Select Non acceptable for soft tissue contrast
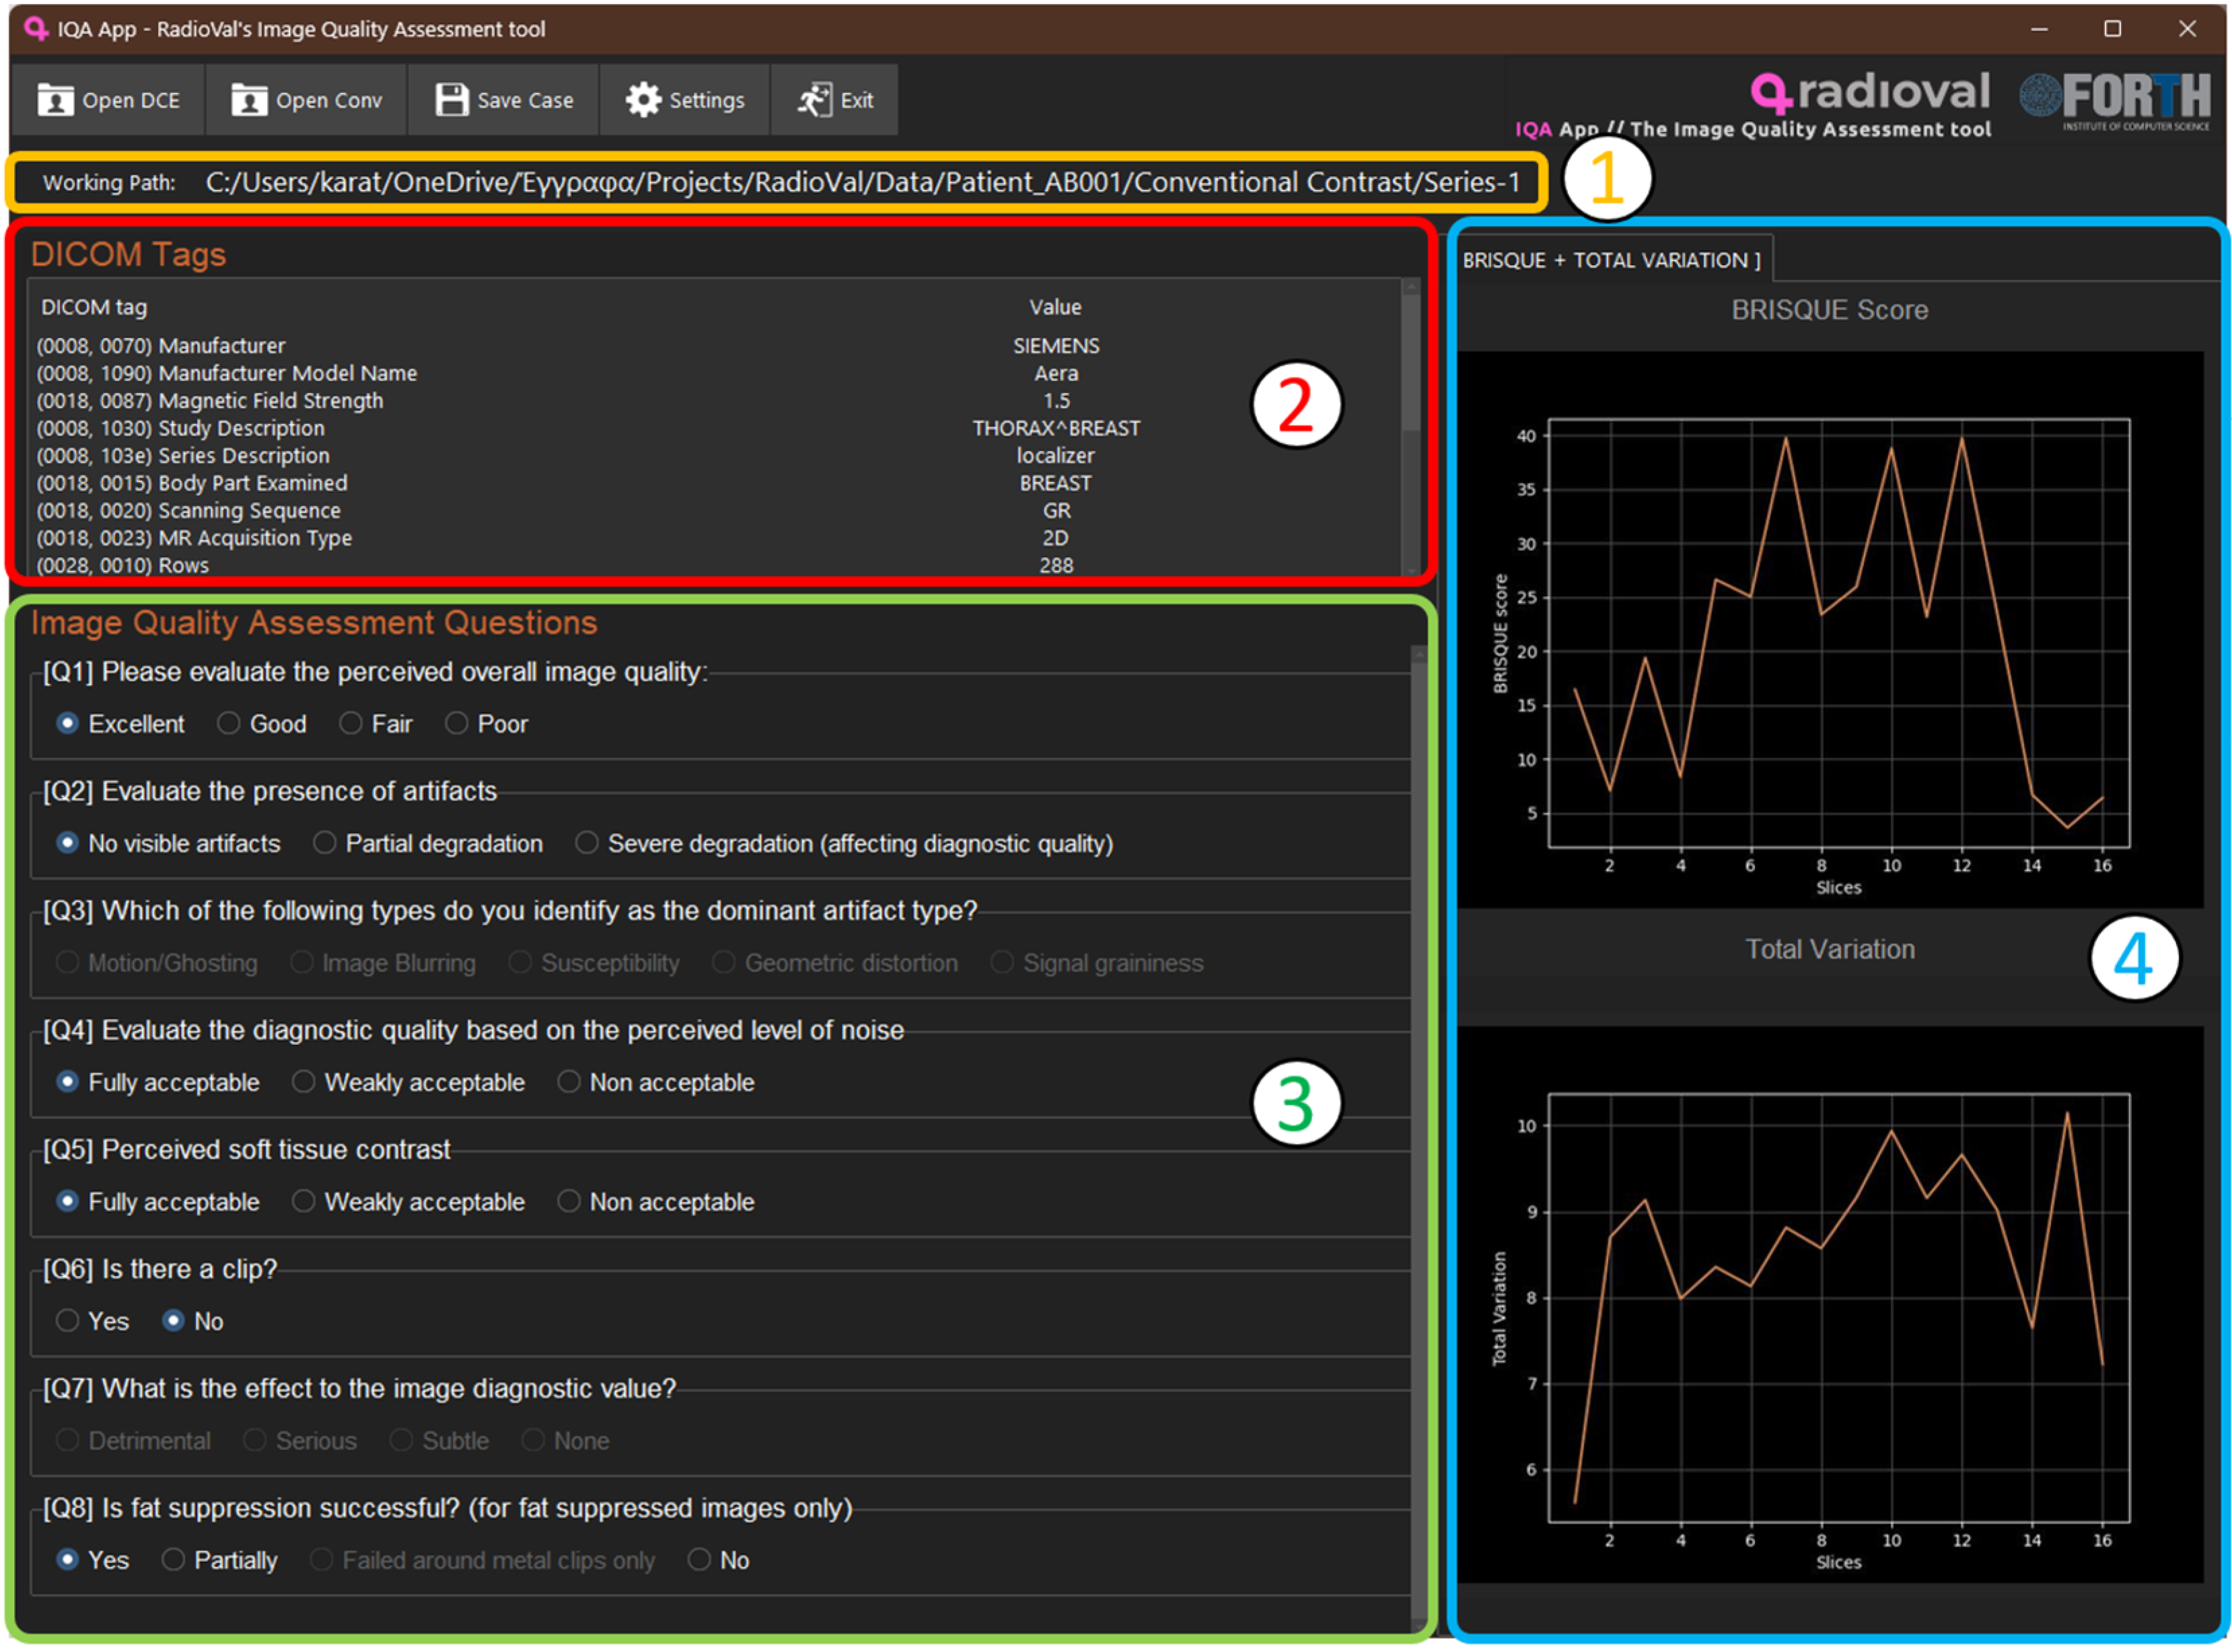 (568, 1202)
